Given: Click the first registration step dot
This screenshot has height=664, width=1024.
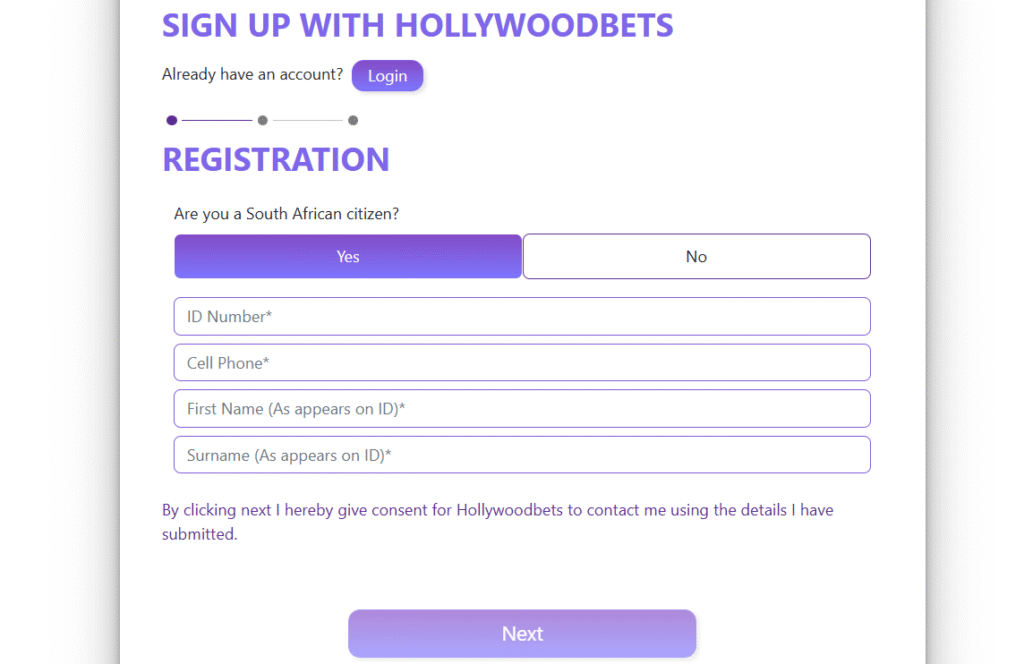Looking at the screenshot, I should tap(172, 121).
